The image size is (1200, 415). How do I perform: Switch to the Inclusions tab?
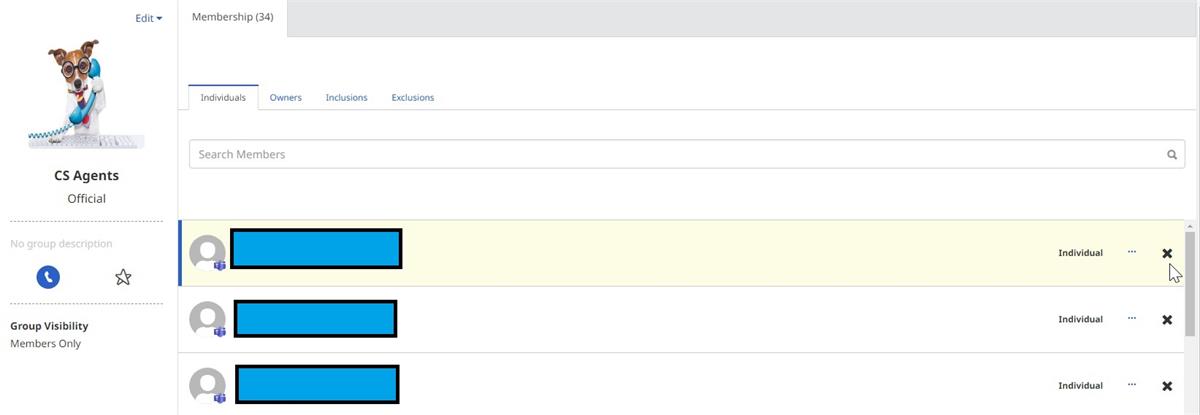coord(346,98)
